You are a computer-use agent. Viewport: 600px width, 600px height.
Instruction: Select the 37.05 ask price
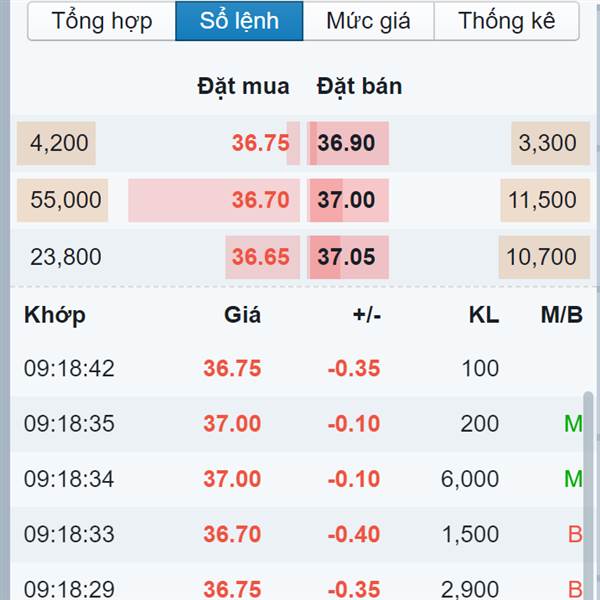click(346, 257)
